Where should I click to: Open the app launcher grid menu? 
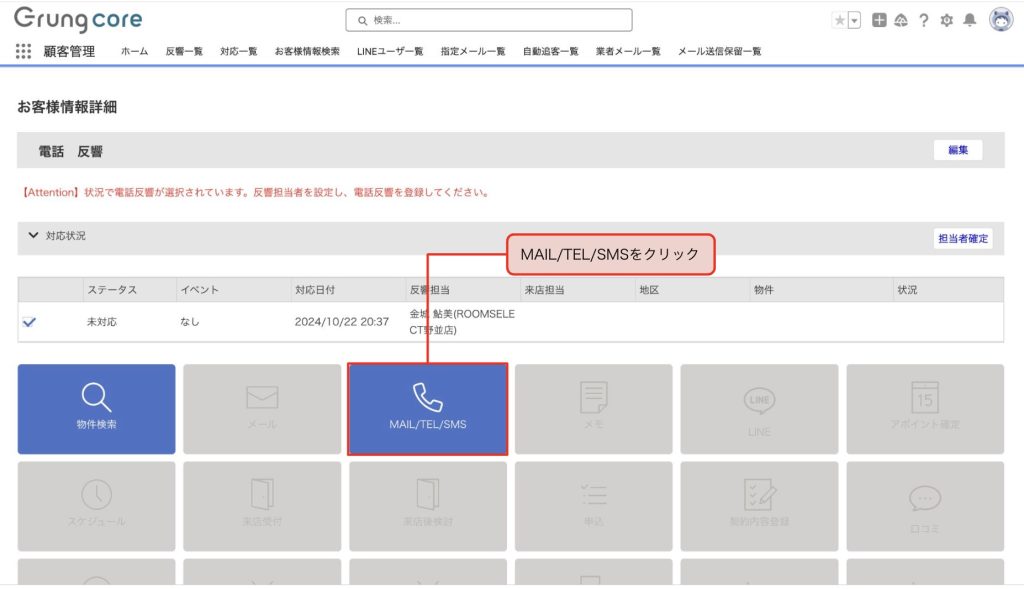(23, 51)
